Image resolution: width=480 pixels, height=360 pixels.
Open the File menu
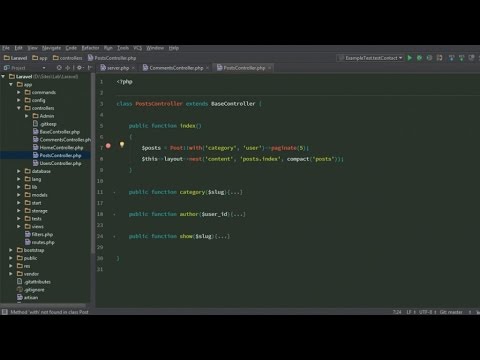pos(6,48)
